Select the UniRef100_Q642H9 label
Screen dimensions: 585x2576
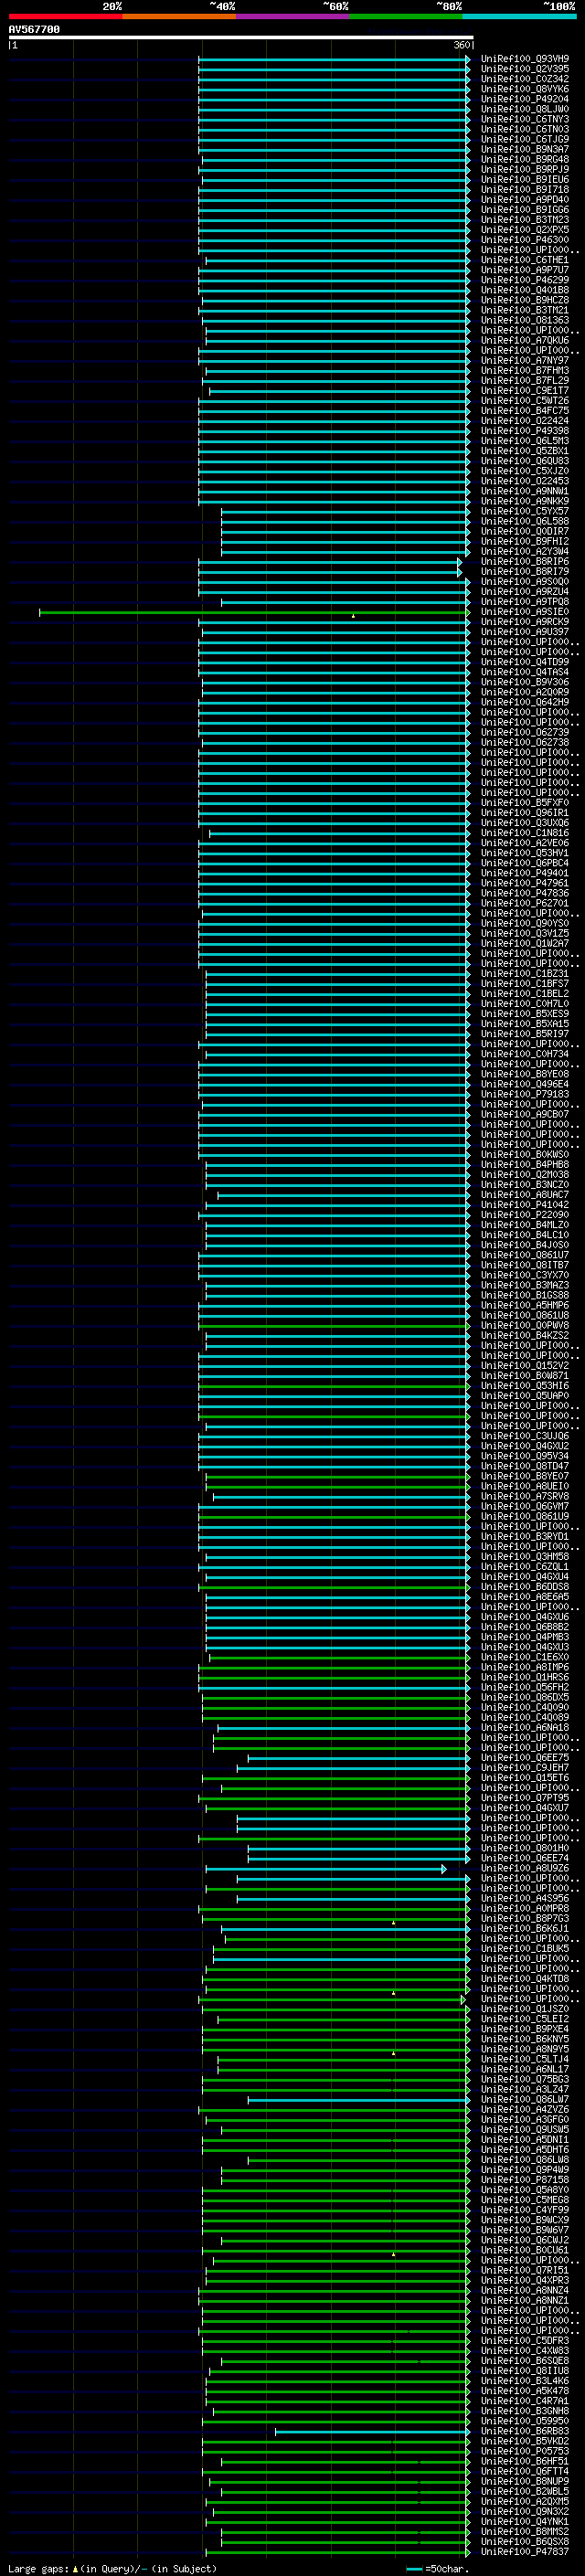coord(525,702)
